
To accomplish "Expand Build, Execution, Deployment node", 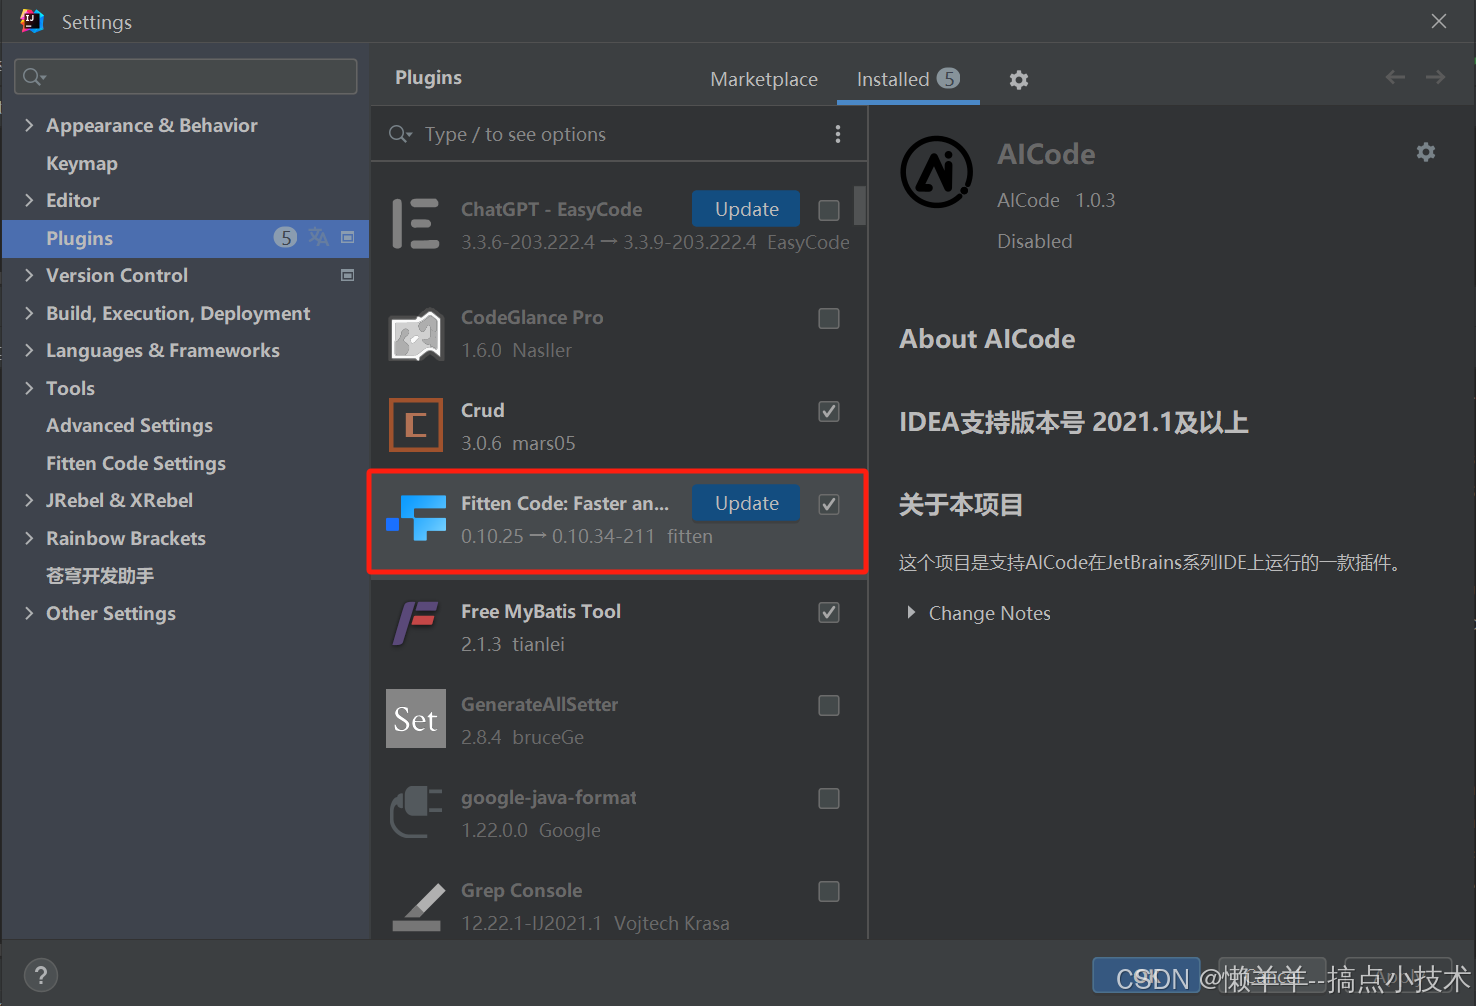I will (29, 313).
